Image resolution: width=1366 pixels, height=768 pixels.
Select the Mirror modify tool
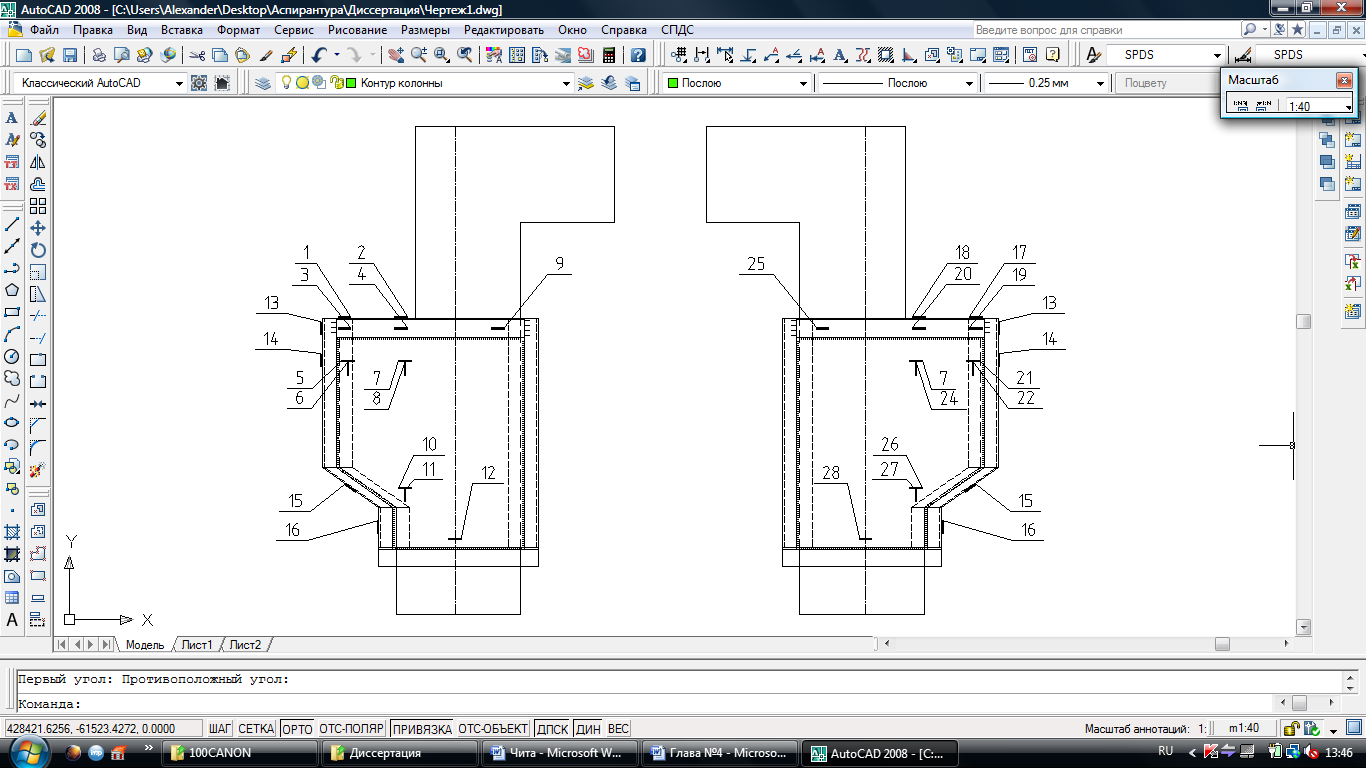click(38, 162)
